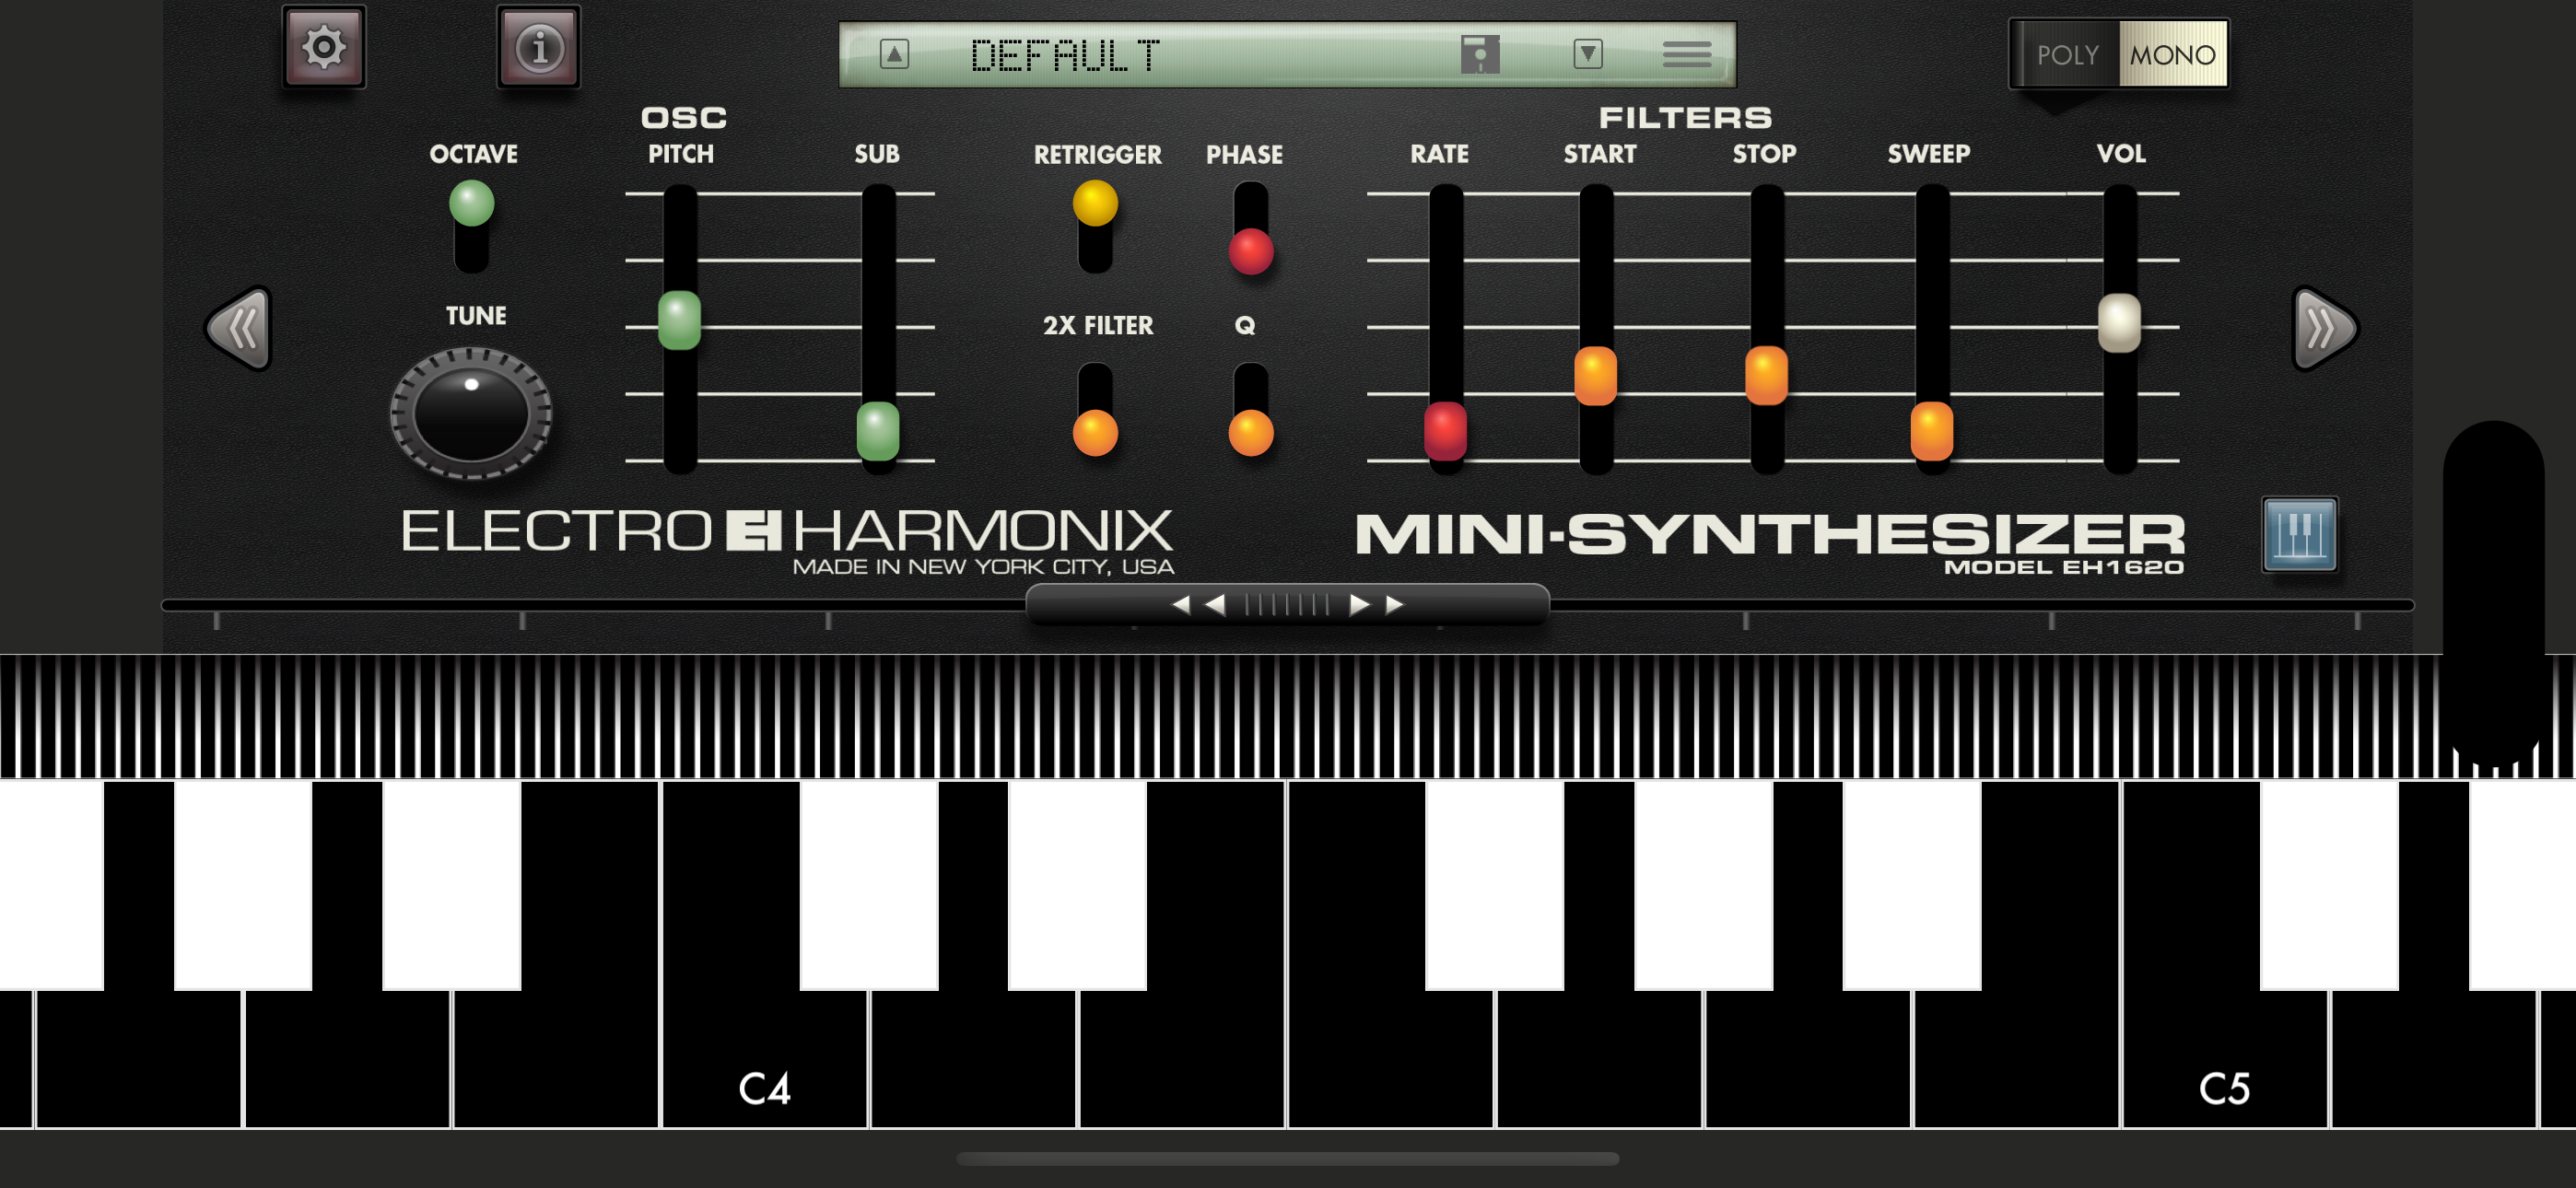Toggle the RETRIGGER switch
The image size is (2576, 1188).
[1095, 226]
